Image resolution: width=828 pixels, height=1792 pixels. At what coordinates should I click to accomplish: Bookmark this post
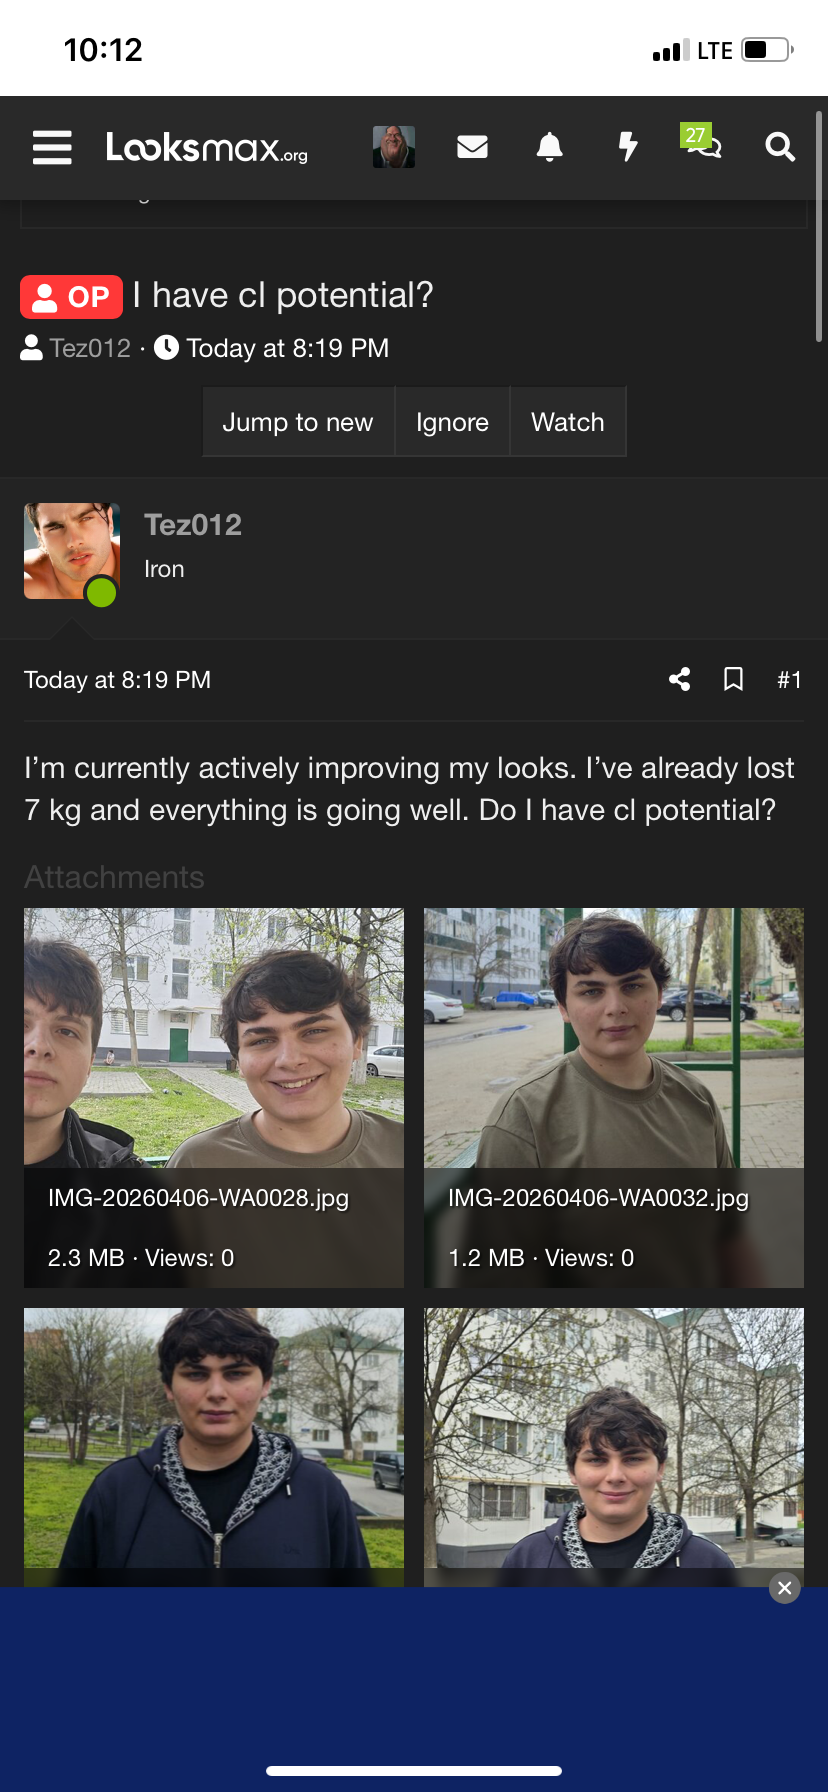[733, 680]
